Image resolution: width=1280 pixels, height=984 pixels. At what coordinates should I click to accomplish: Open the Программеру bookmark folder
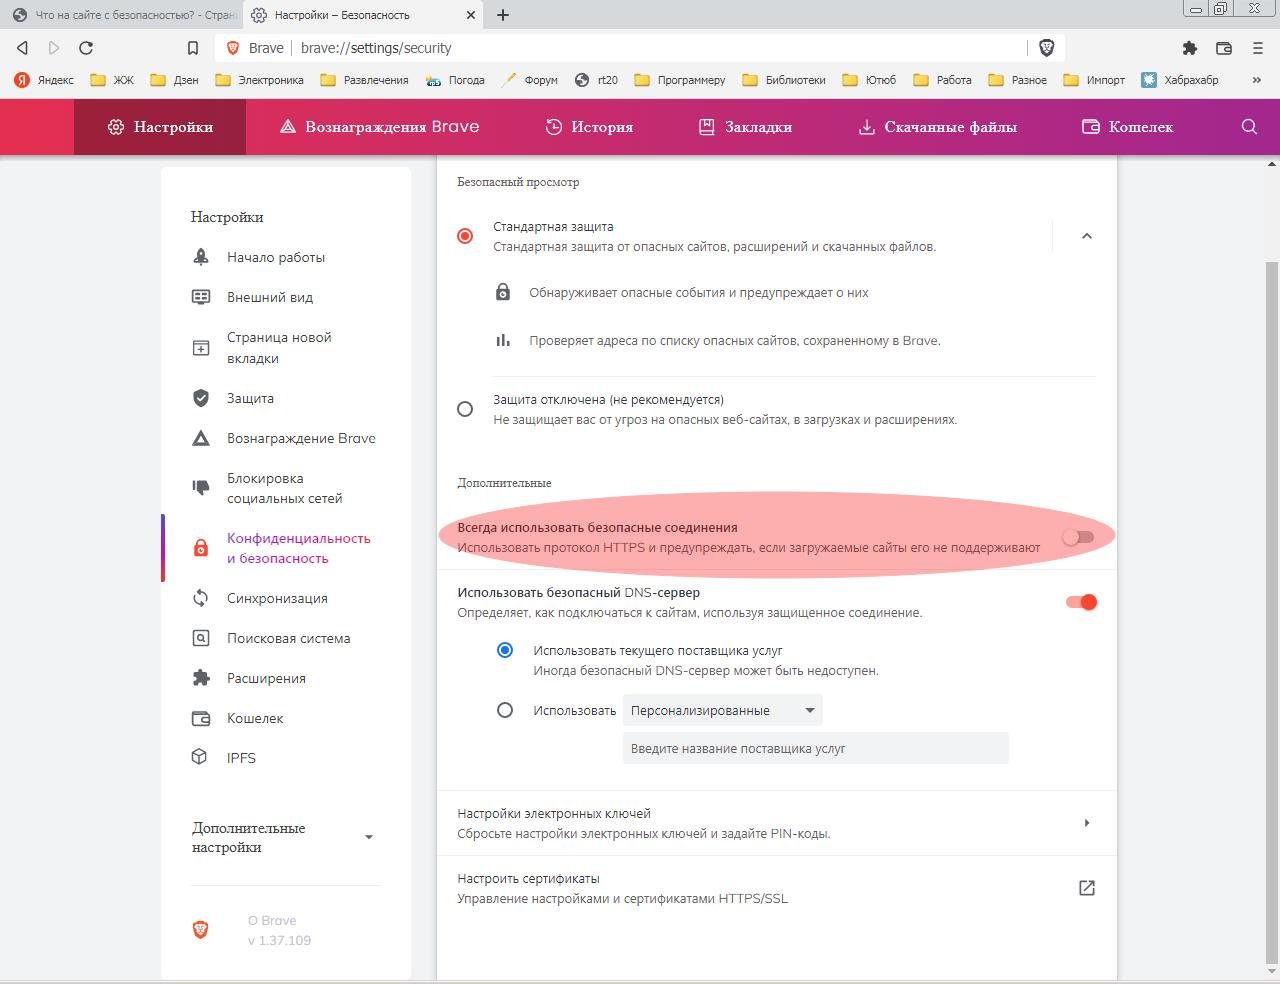pos(680,80)
